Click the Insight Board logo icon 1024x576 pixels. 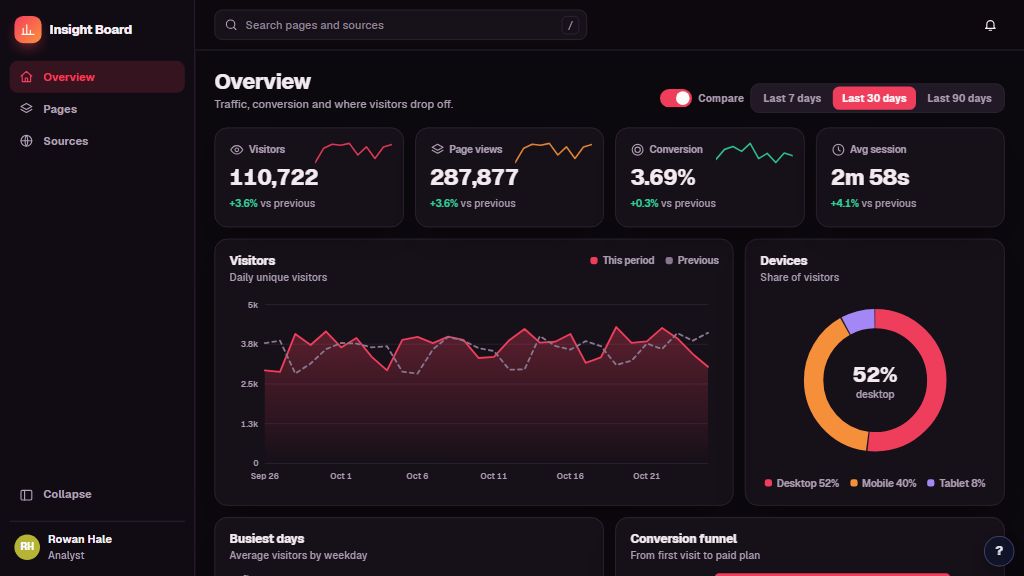[x=27, y=29]
